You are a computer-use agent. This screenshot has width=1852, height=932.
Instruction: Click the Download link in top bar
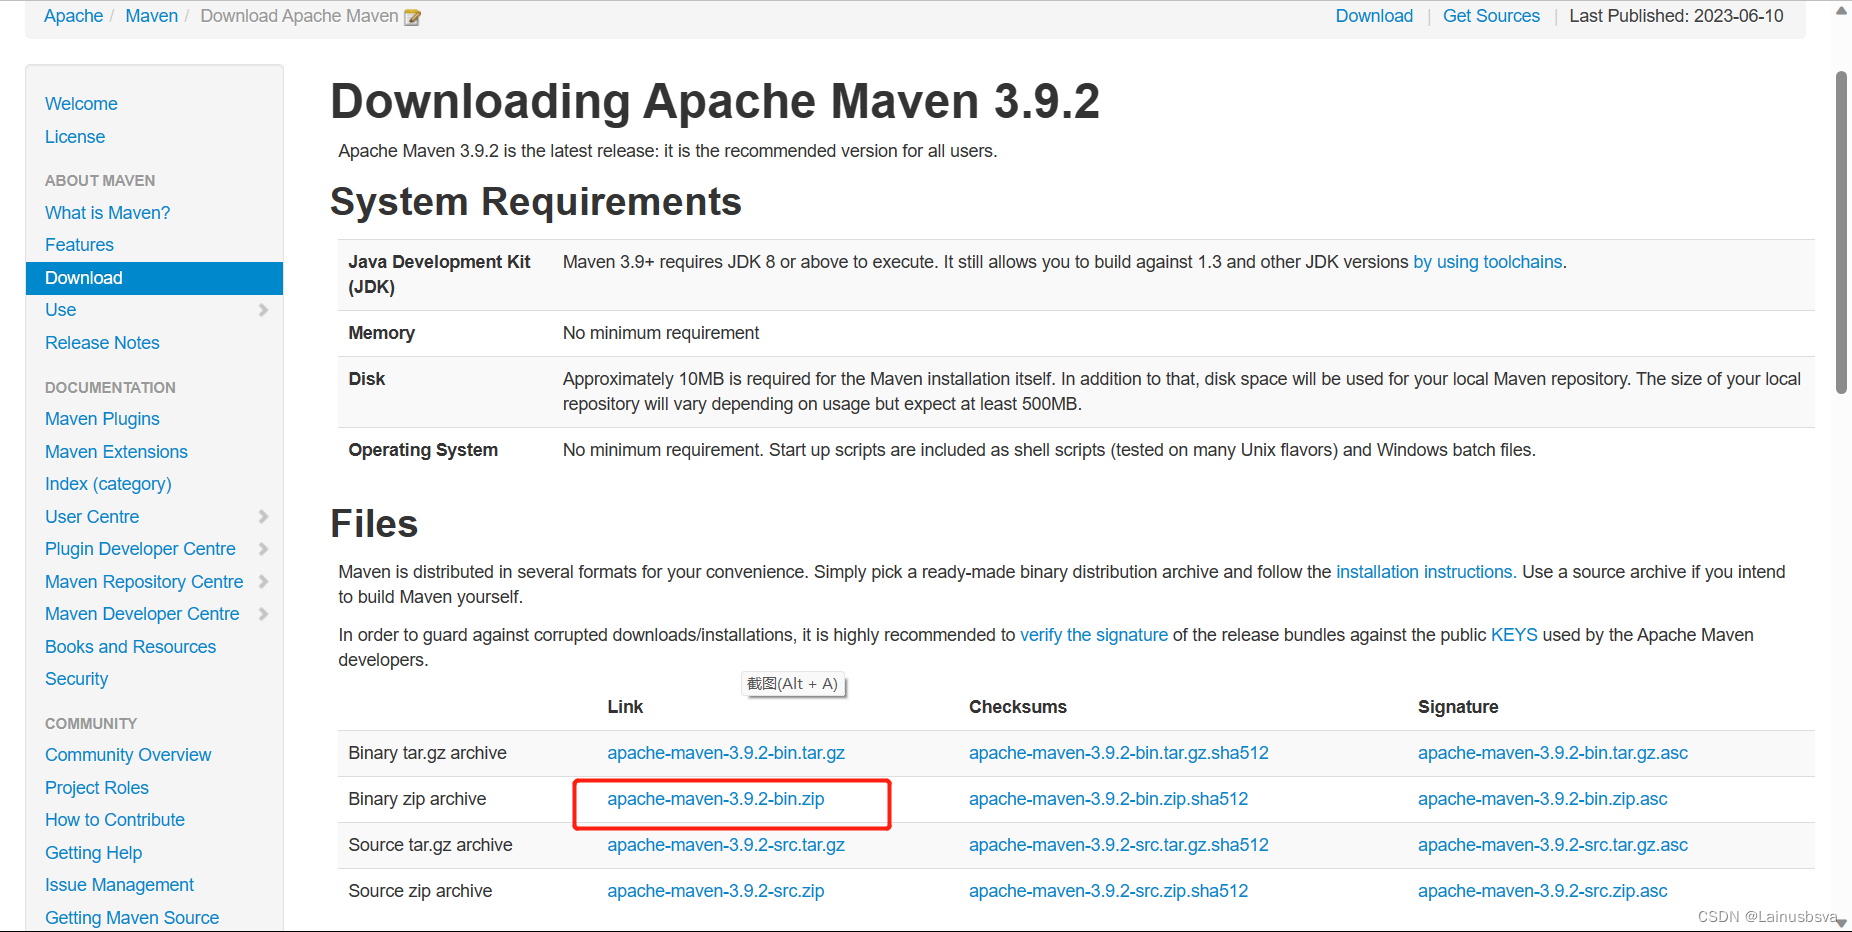(x=1374, y=16)
